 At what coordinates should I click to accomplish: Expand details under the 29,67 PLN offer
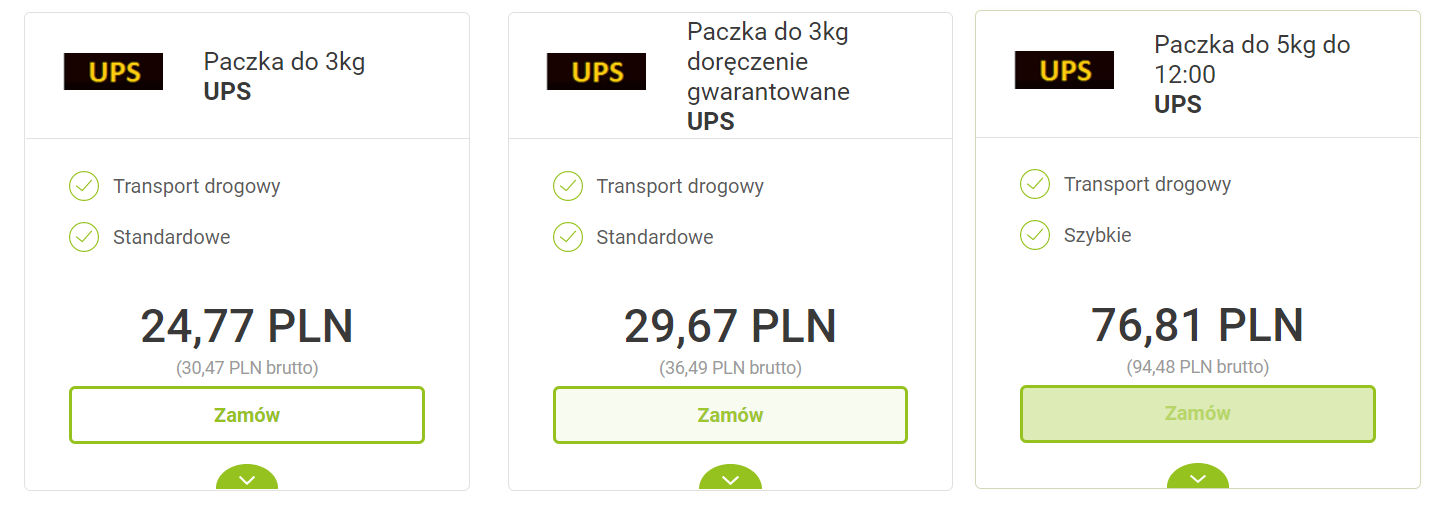[x=730, y=479]
